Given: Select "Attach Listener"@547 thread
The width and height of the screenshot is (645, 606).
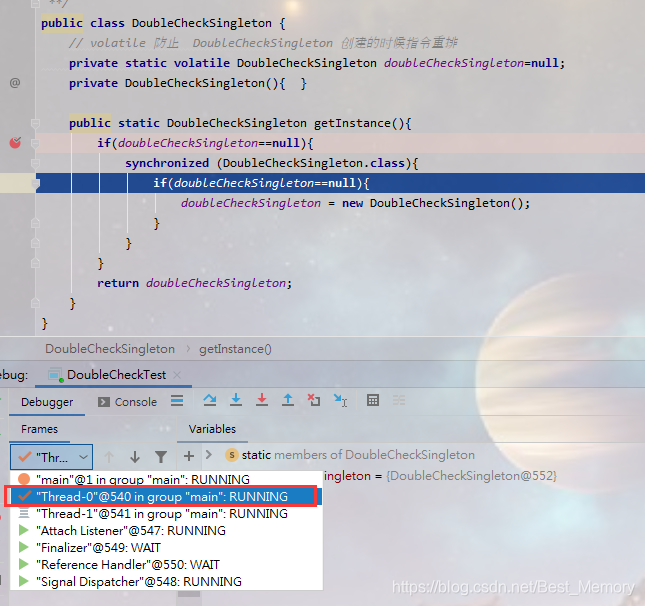Looking at the screenshot, I should [x=166, y=531].
